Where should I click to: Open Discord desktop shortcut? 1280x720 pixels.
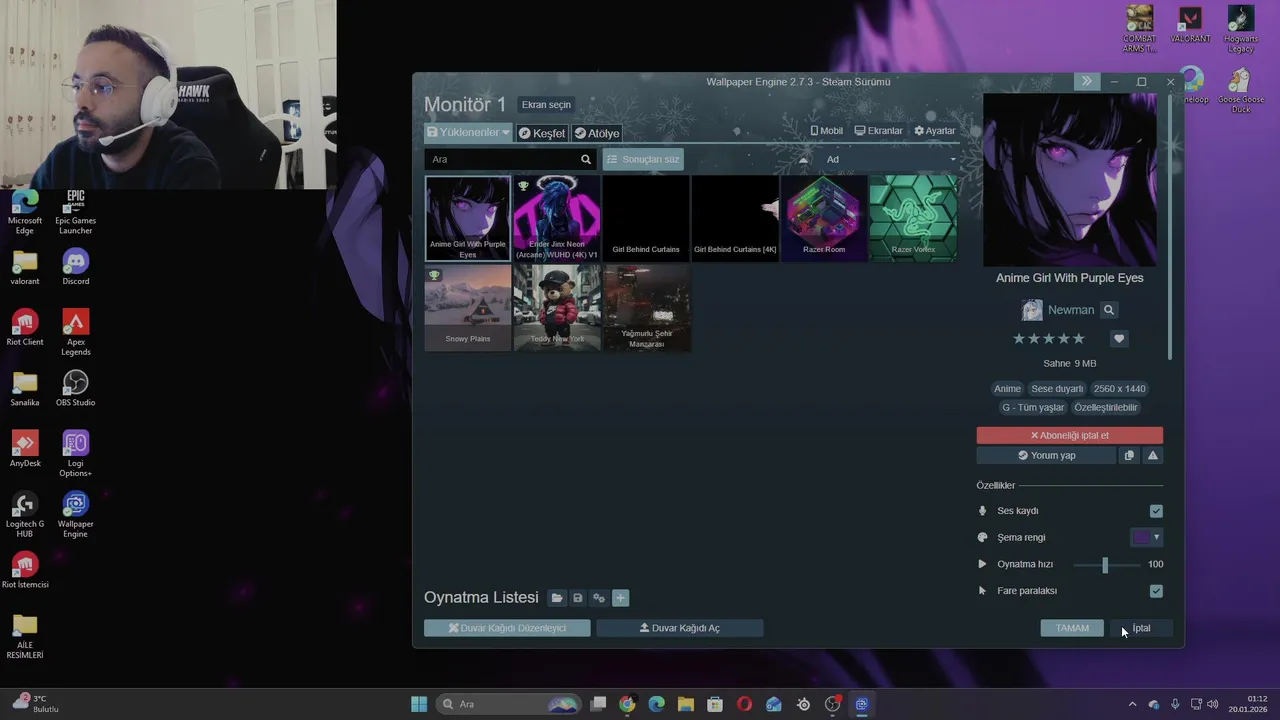[75, 268]
